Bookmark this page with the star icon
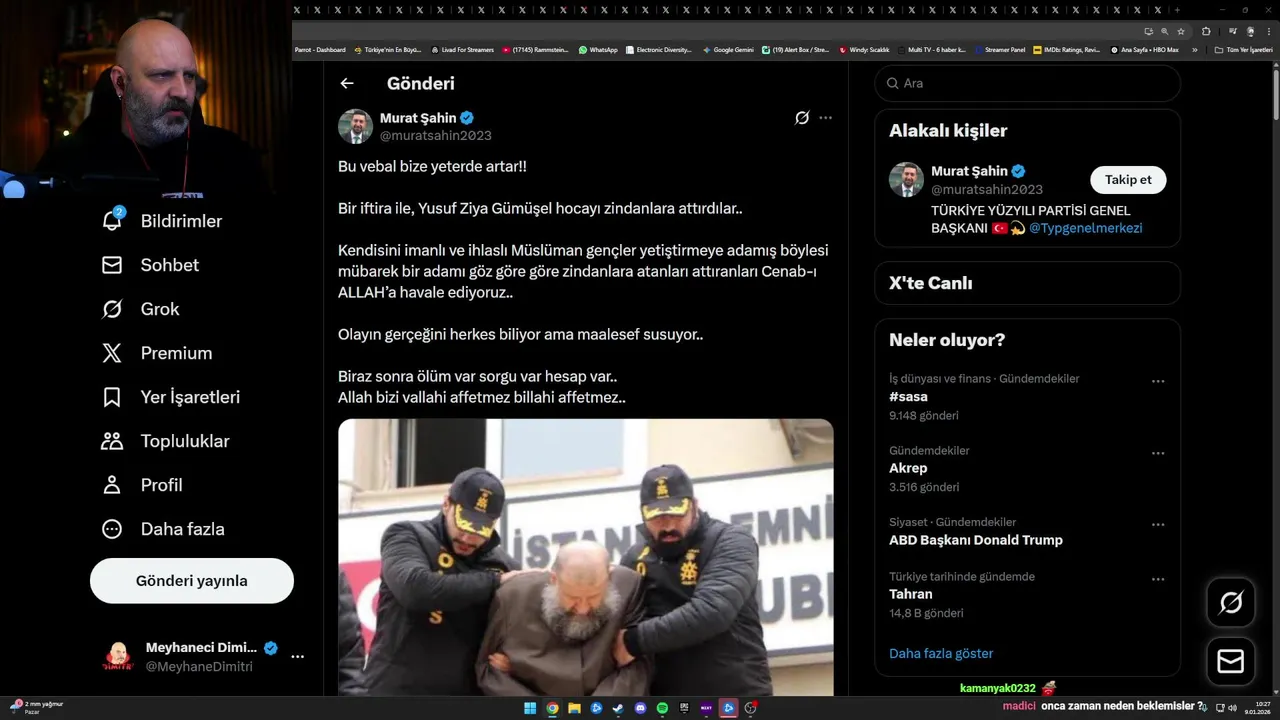 (1181, 31)
